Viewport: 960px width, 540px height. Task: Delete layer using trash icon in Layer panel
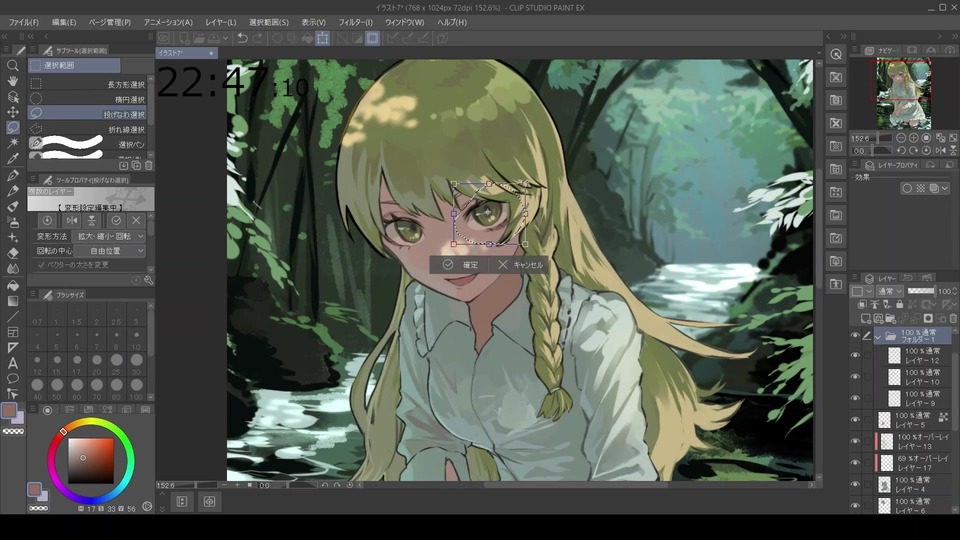pyautogui.click(x=953, y=318)
